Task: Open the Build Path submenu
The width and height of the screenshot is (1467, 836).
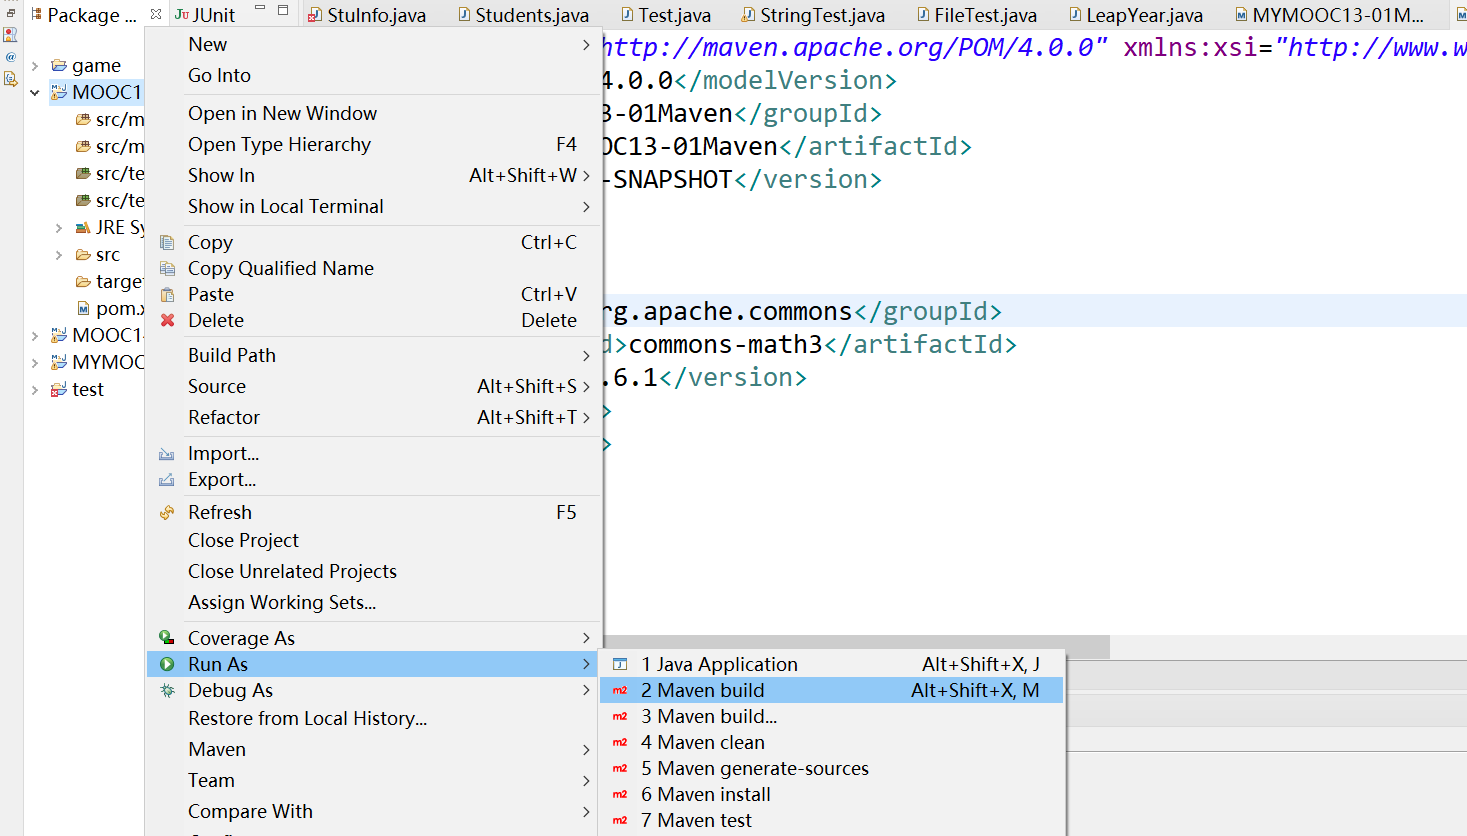Action: pos(374,356)
